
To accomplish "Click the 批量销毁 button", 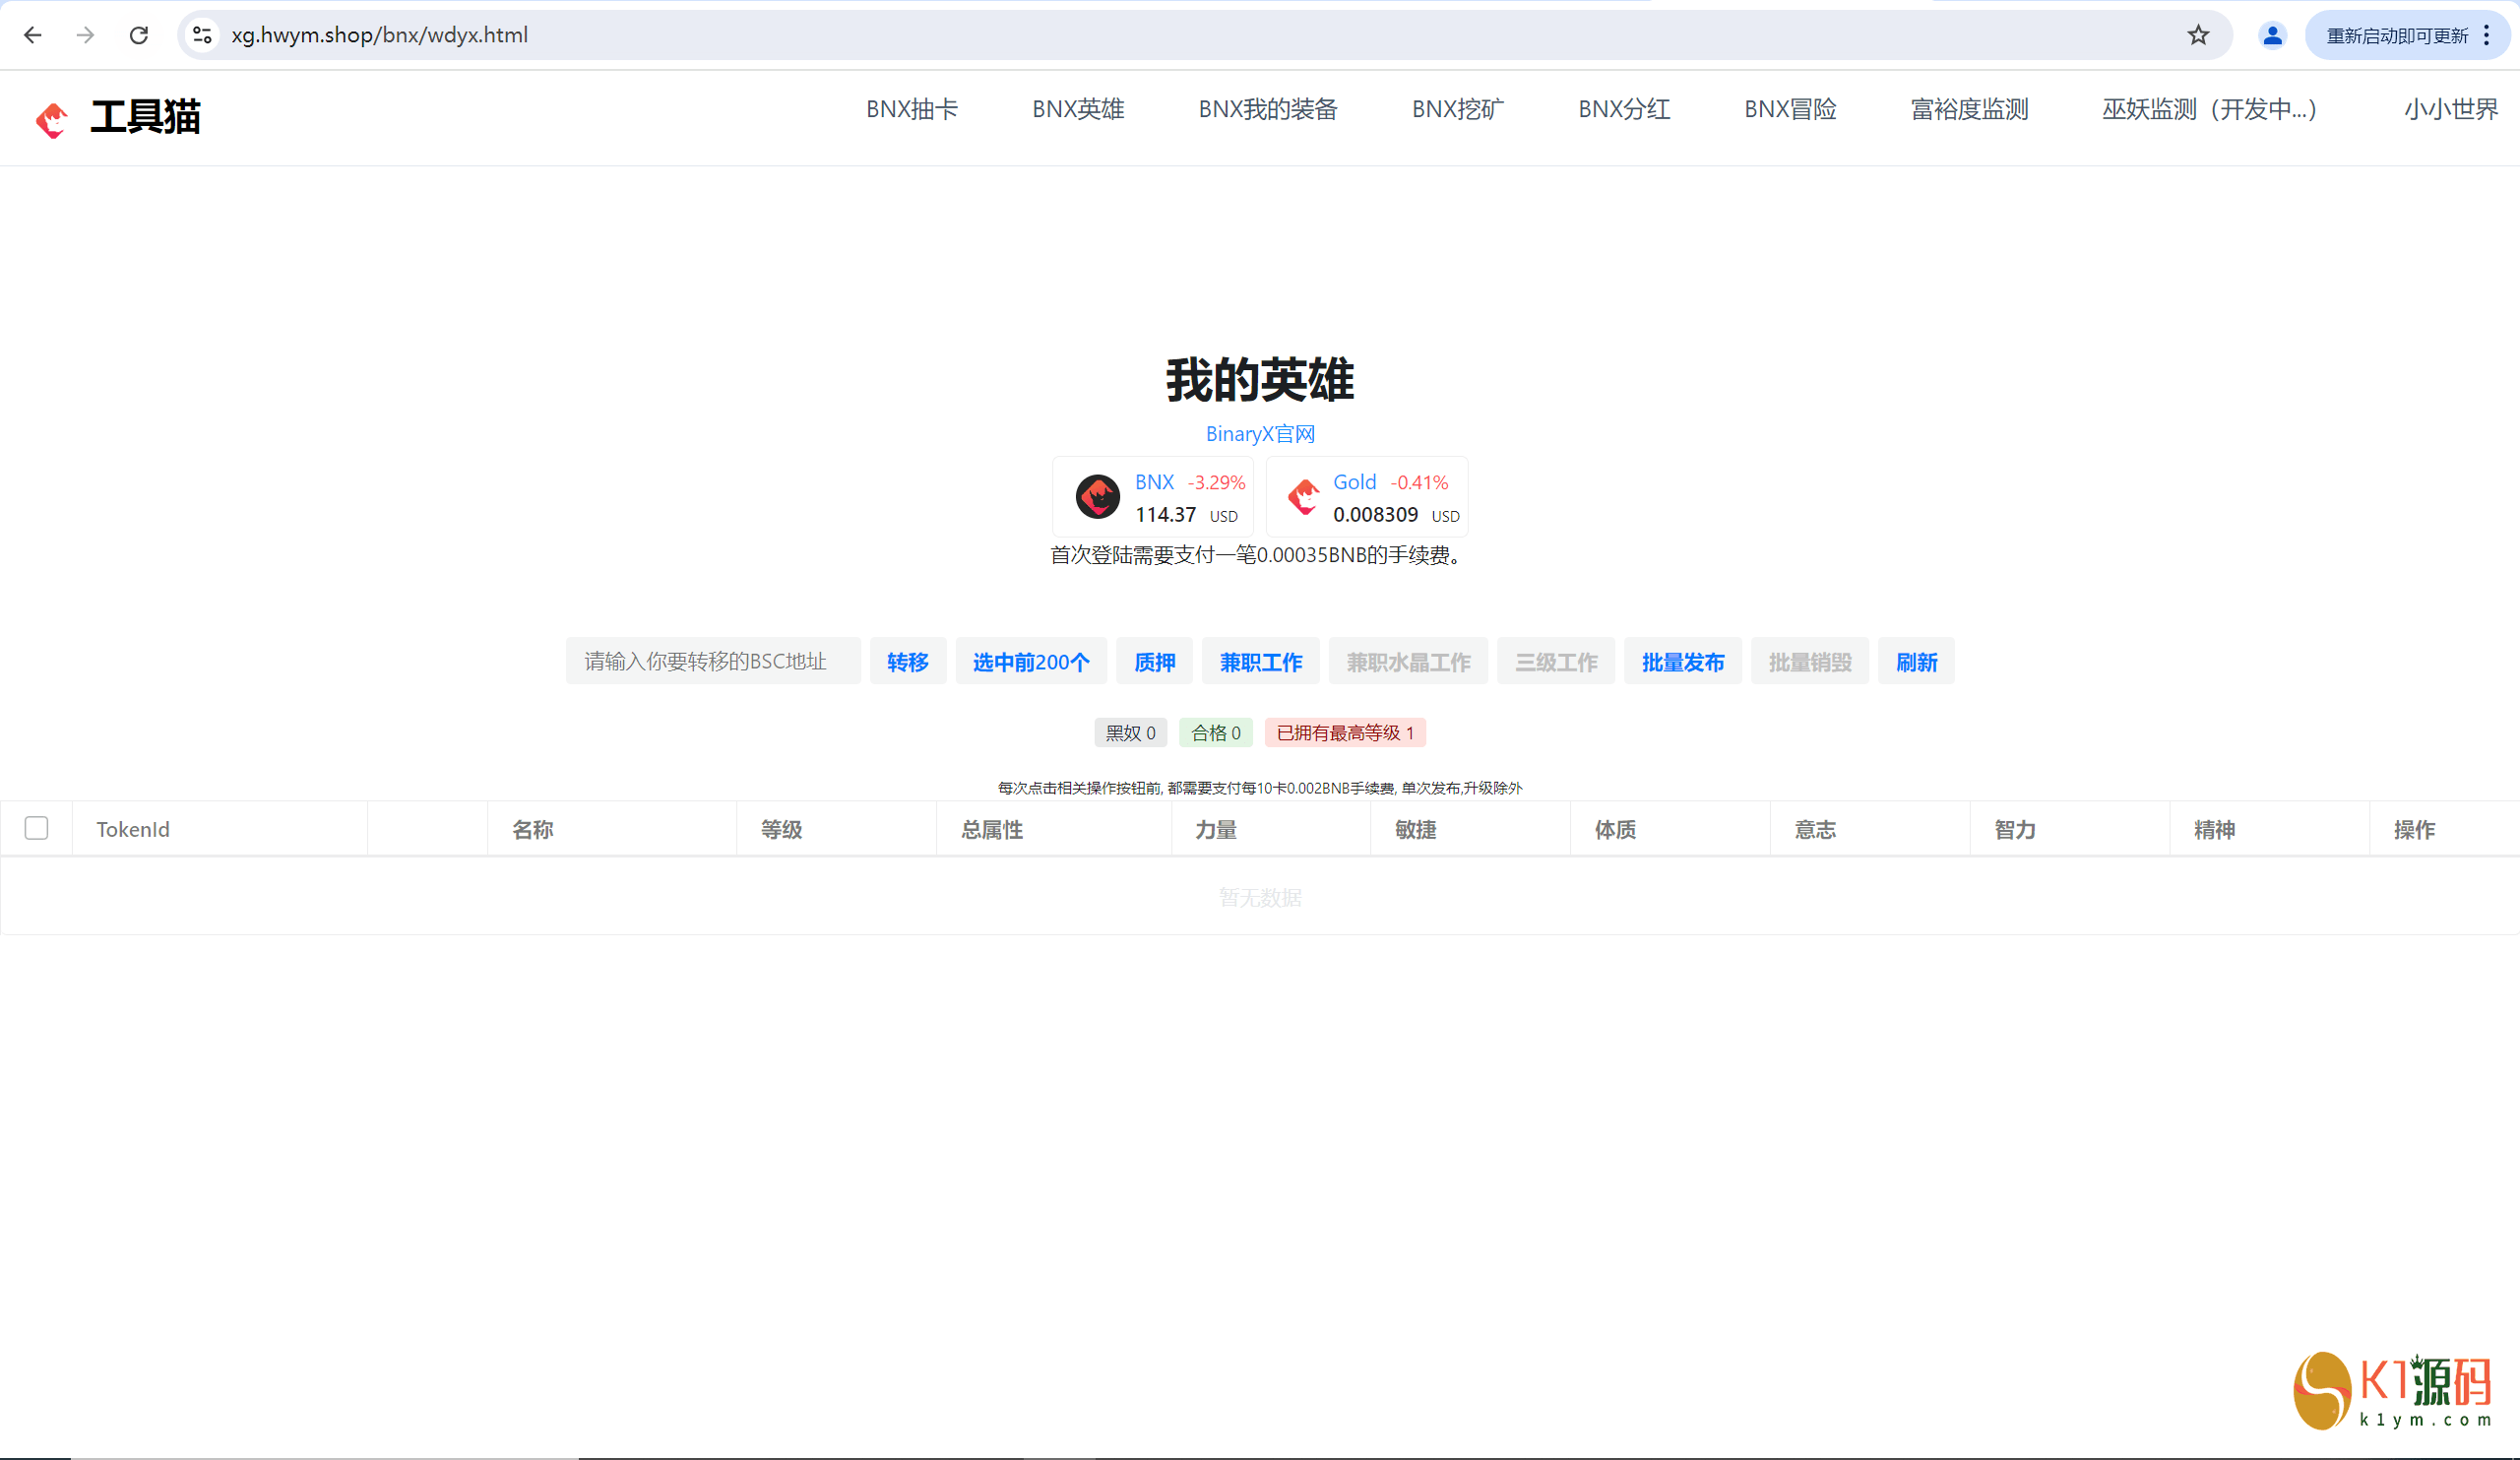I will pyautogui.click(x=1809, y=661).
